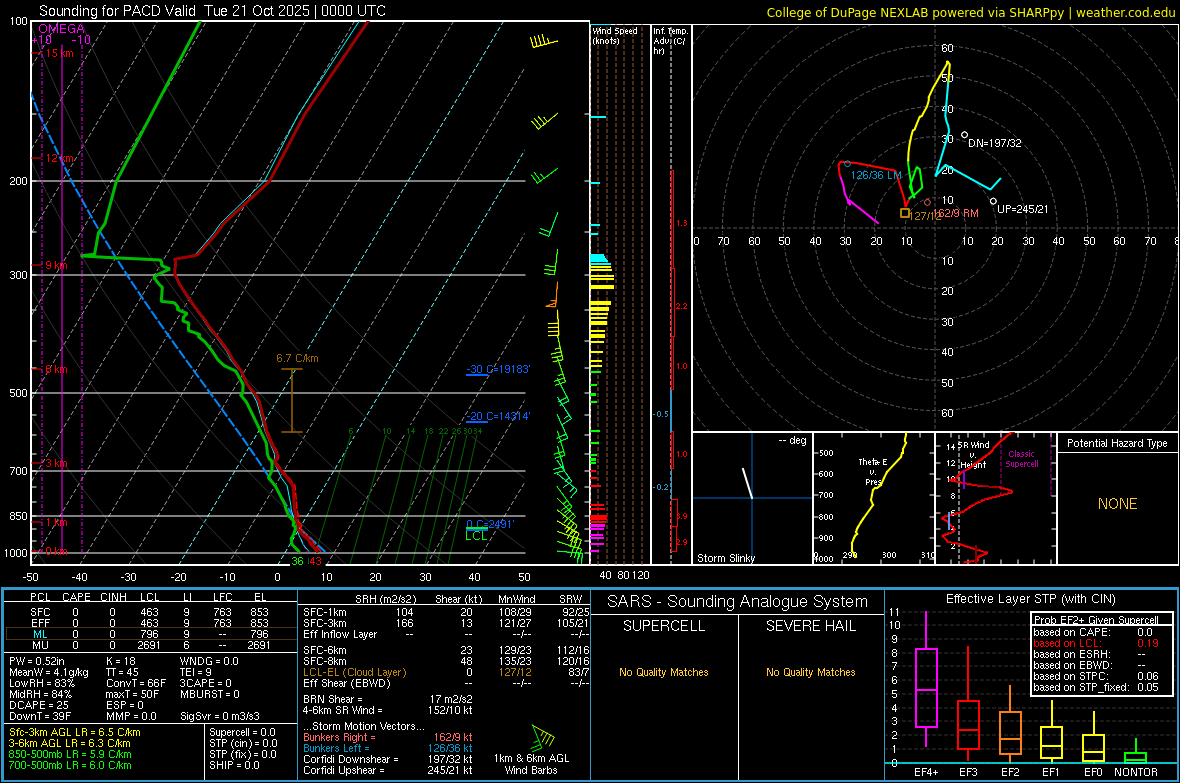Click the DN=197/32 hodograph label
The width and height of the screenshot is (1180, 783).
pos(994,143)
